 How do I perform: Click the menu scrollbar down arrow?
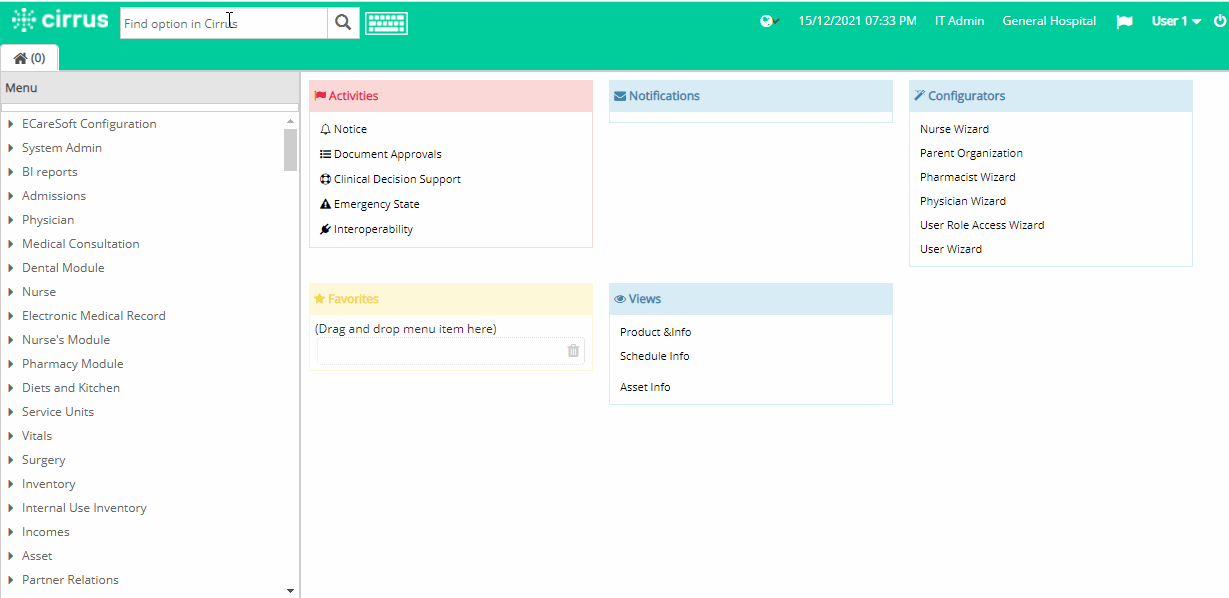(291, 591)
